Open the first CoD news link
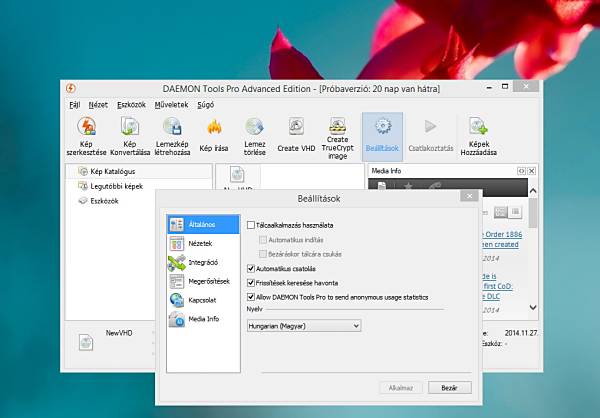Image resolution: width=600 pixels, height=418 pixels. [x=497, y=286]
